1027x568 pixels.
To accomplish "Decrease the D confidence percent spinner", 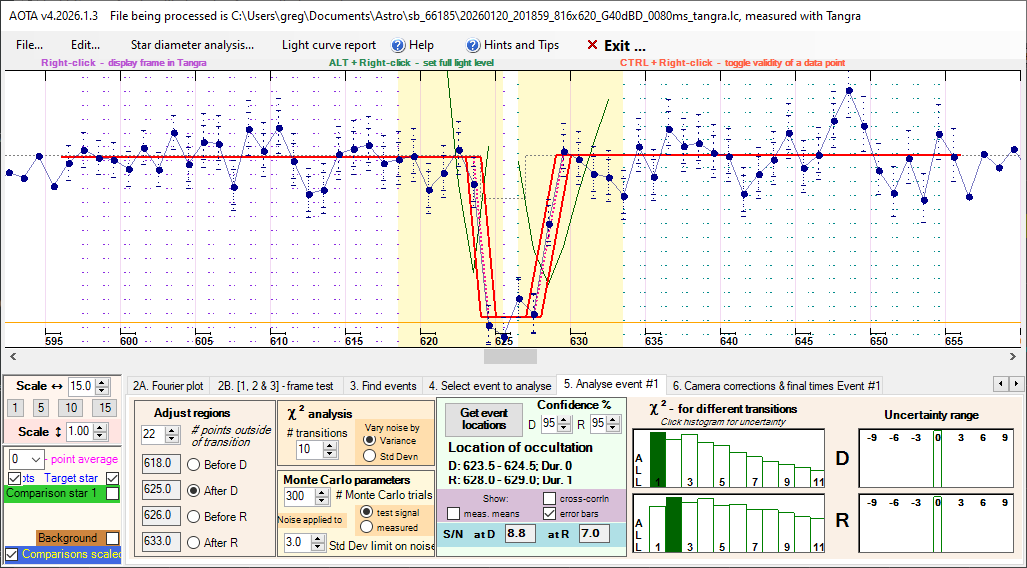I will pos(565,428).
